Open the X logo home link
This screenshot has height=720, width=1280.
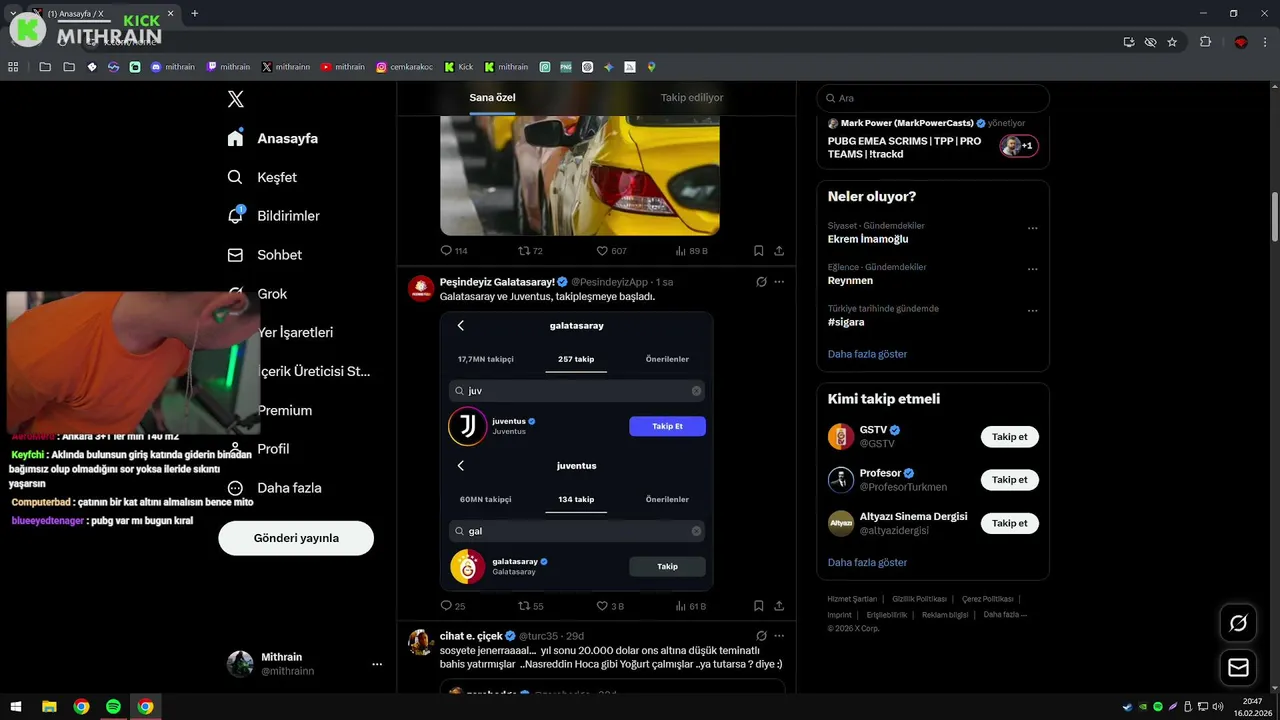[x=235, y=99]
